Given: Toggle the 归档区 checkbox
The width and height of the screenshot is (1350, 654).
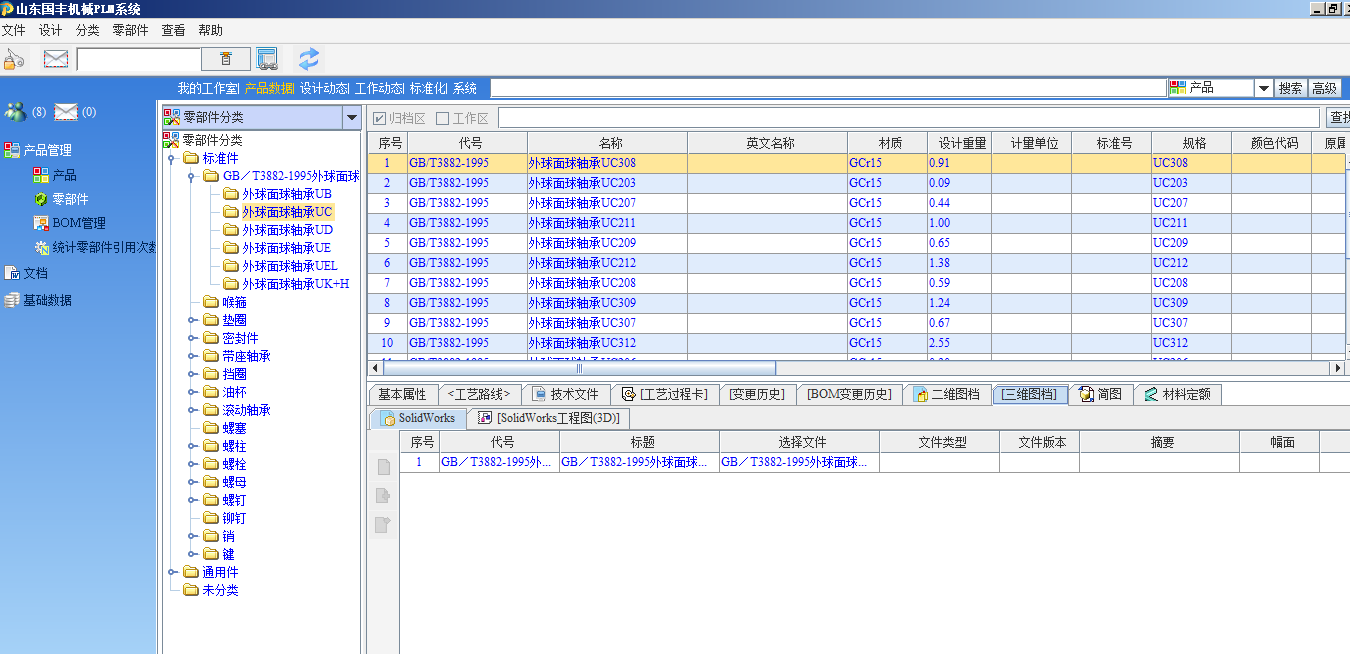Looking at the screenshot, I should (x=380, y=118).
